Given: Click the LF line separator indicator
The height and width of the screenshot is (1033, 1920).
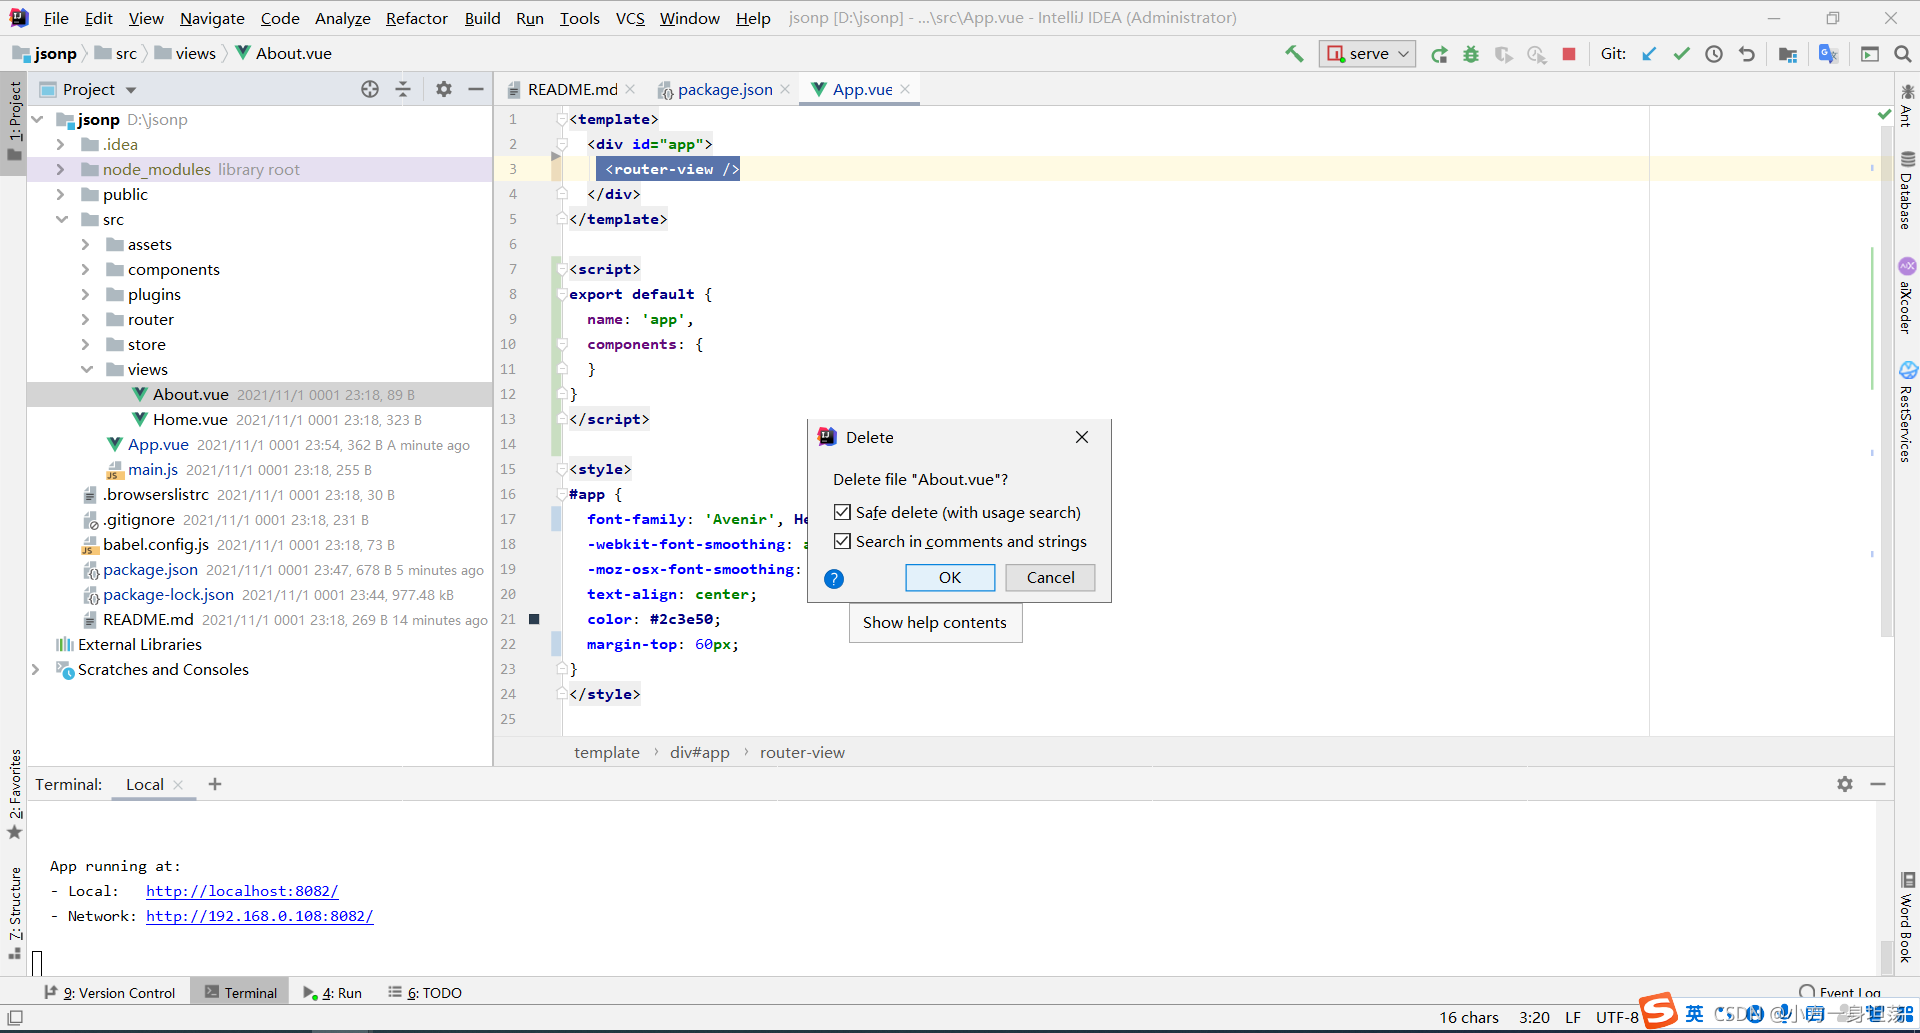Looking at the screenshot, I should pyautogui.click(x=1573, y=1017).
